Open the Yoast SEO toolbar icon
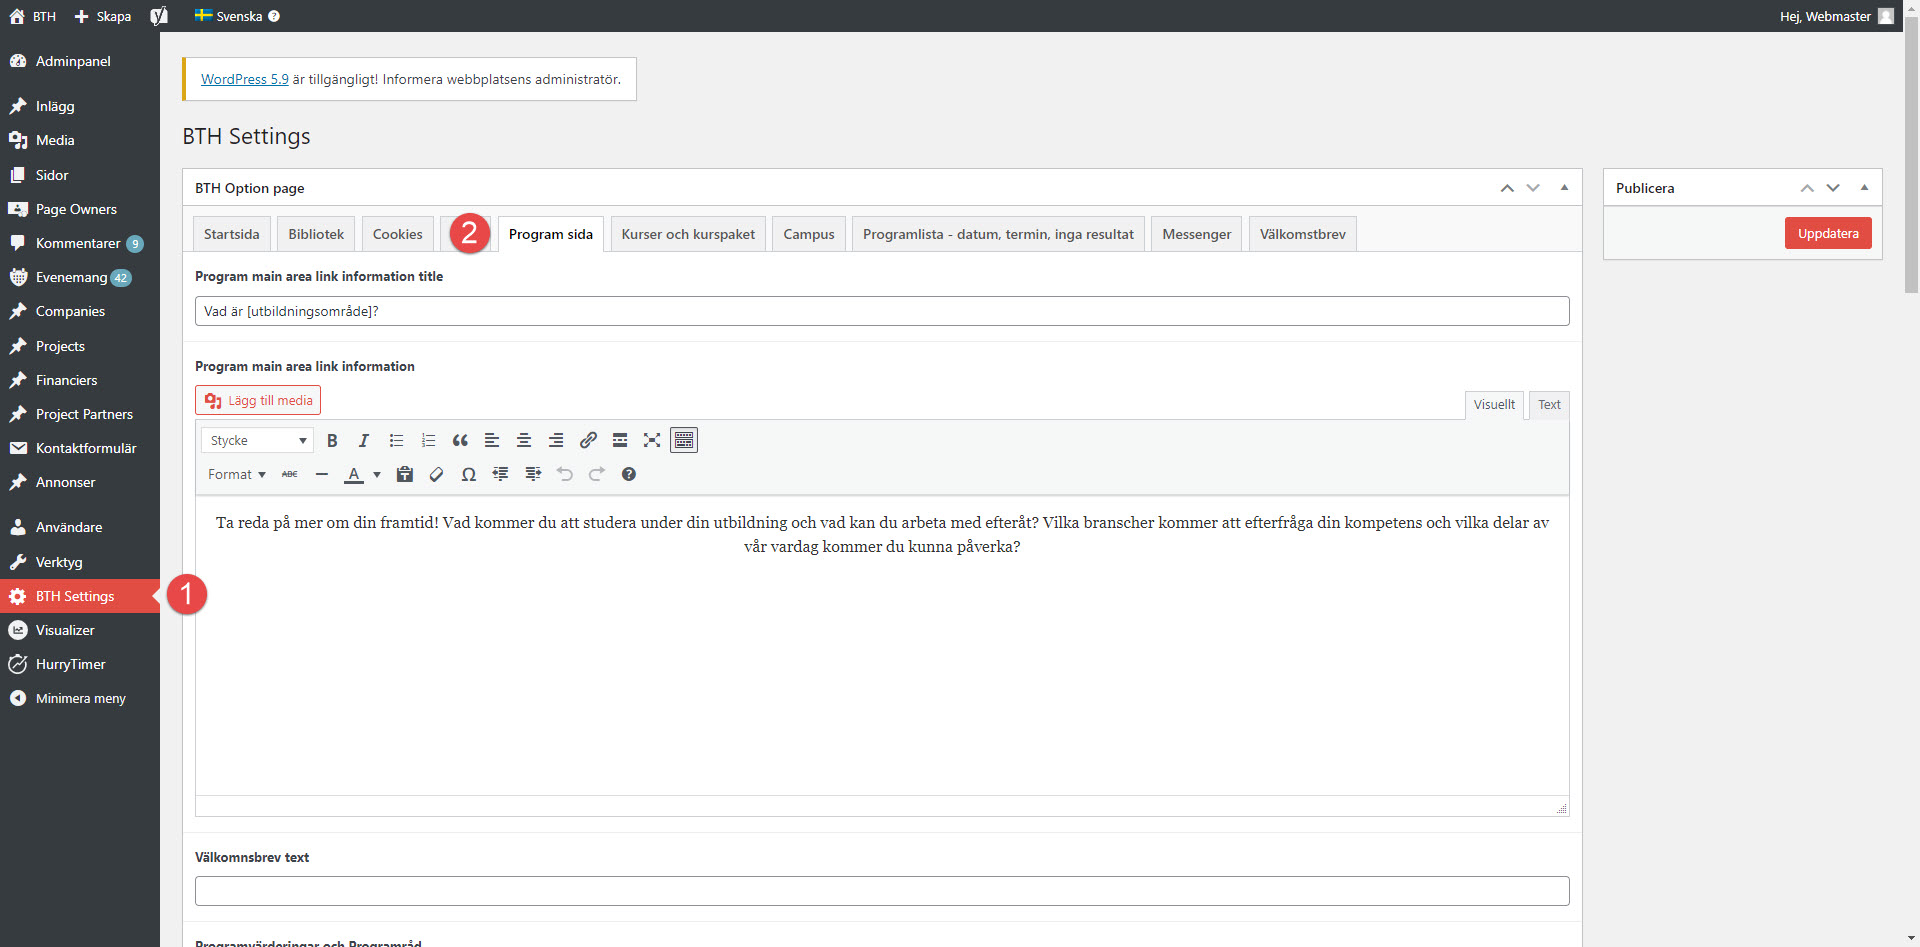This screenshot has height=947, width=1920. click(x=159, y=16)
